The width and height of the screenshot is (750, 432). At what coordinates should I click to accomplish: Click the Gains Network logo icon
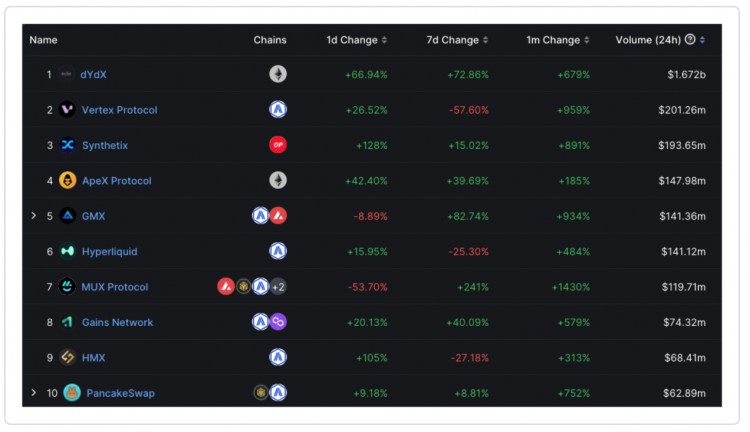click(67, 322)
